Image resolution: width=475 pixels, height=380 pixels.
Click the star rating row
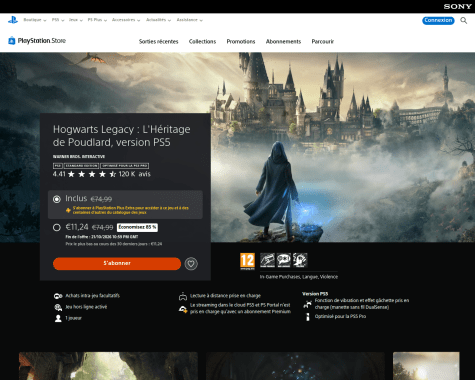[x=92, y=174]
